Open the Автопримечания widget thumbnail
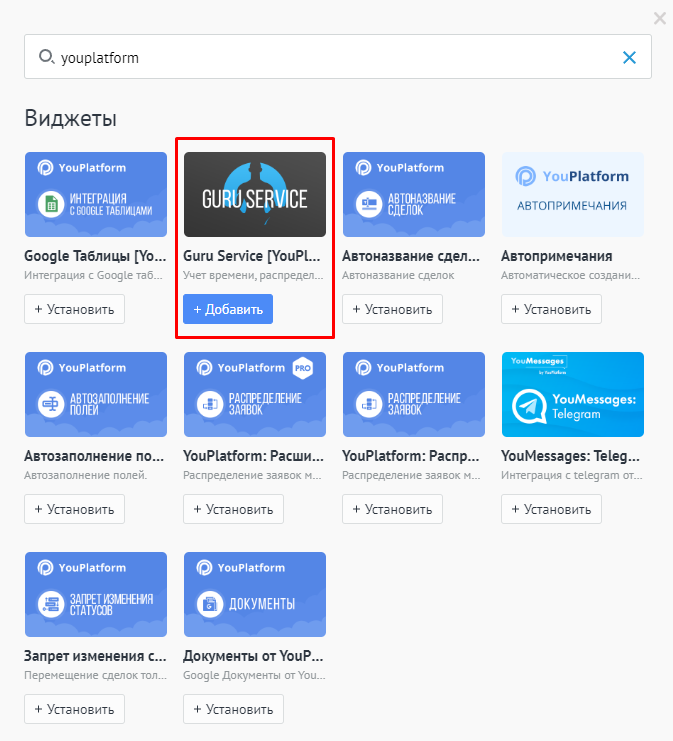The height and width of the screenshot is (741, 673). coord(572,194)
